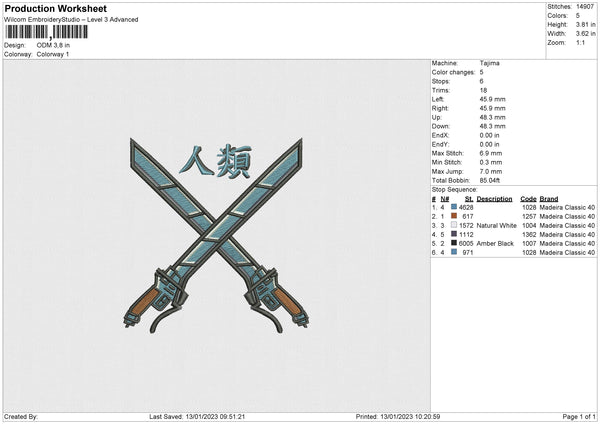This screenshot has width=600, height=424.
Task: Click code "1257" in the stop sequence
Action: [x=529, y=217]
